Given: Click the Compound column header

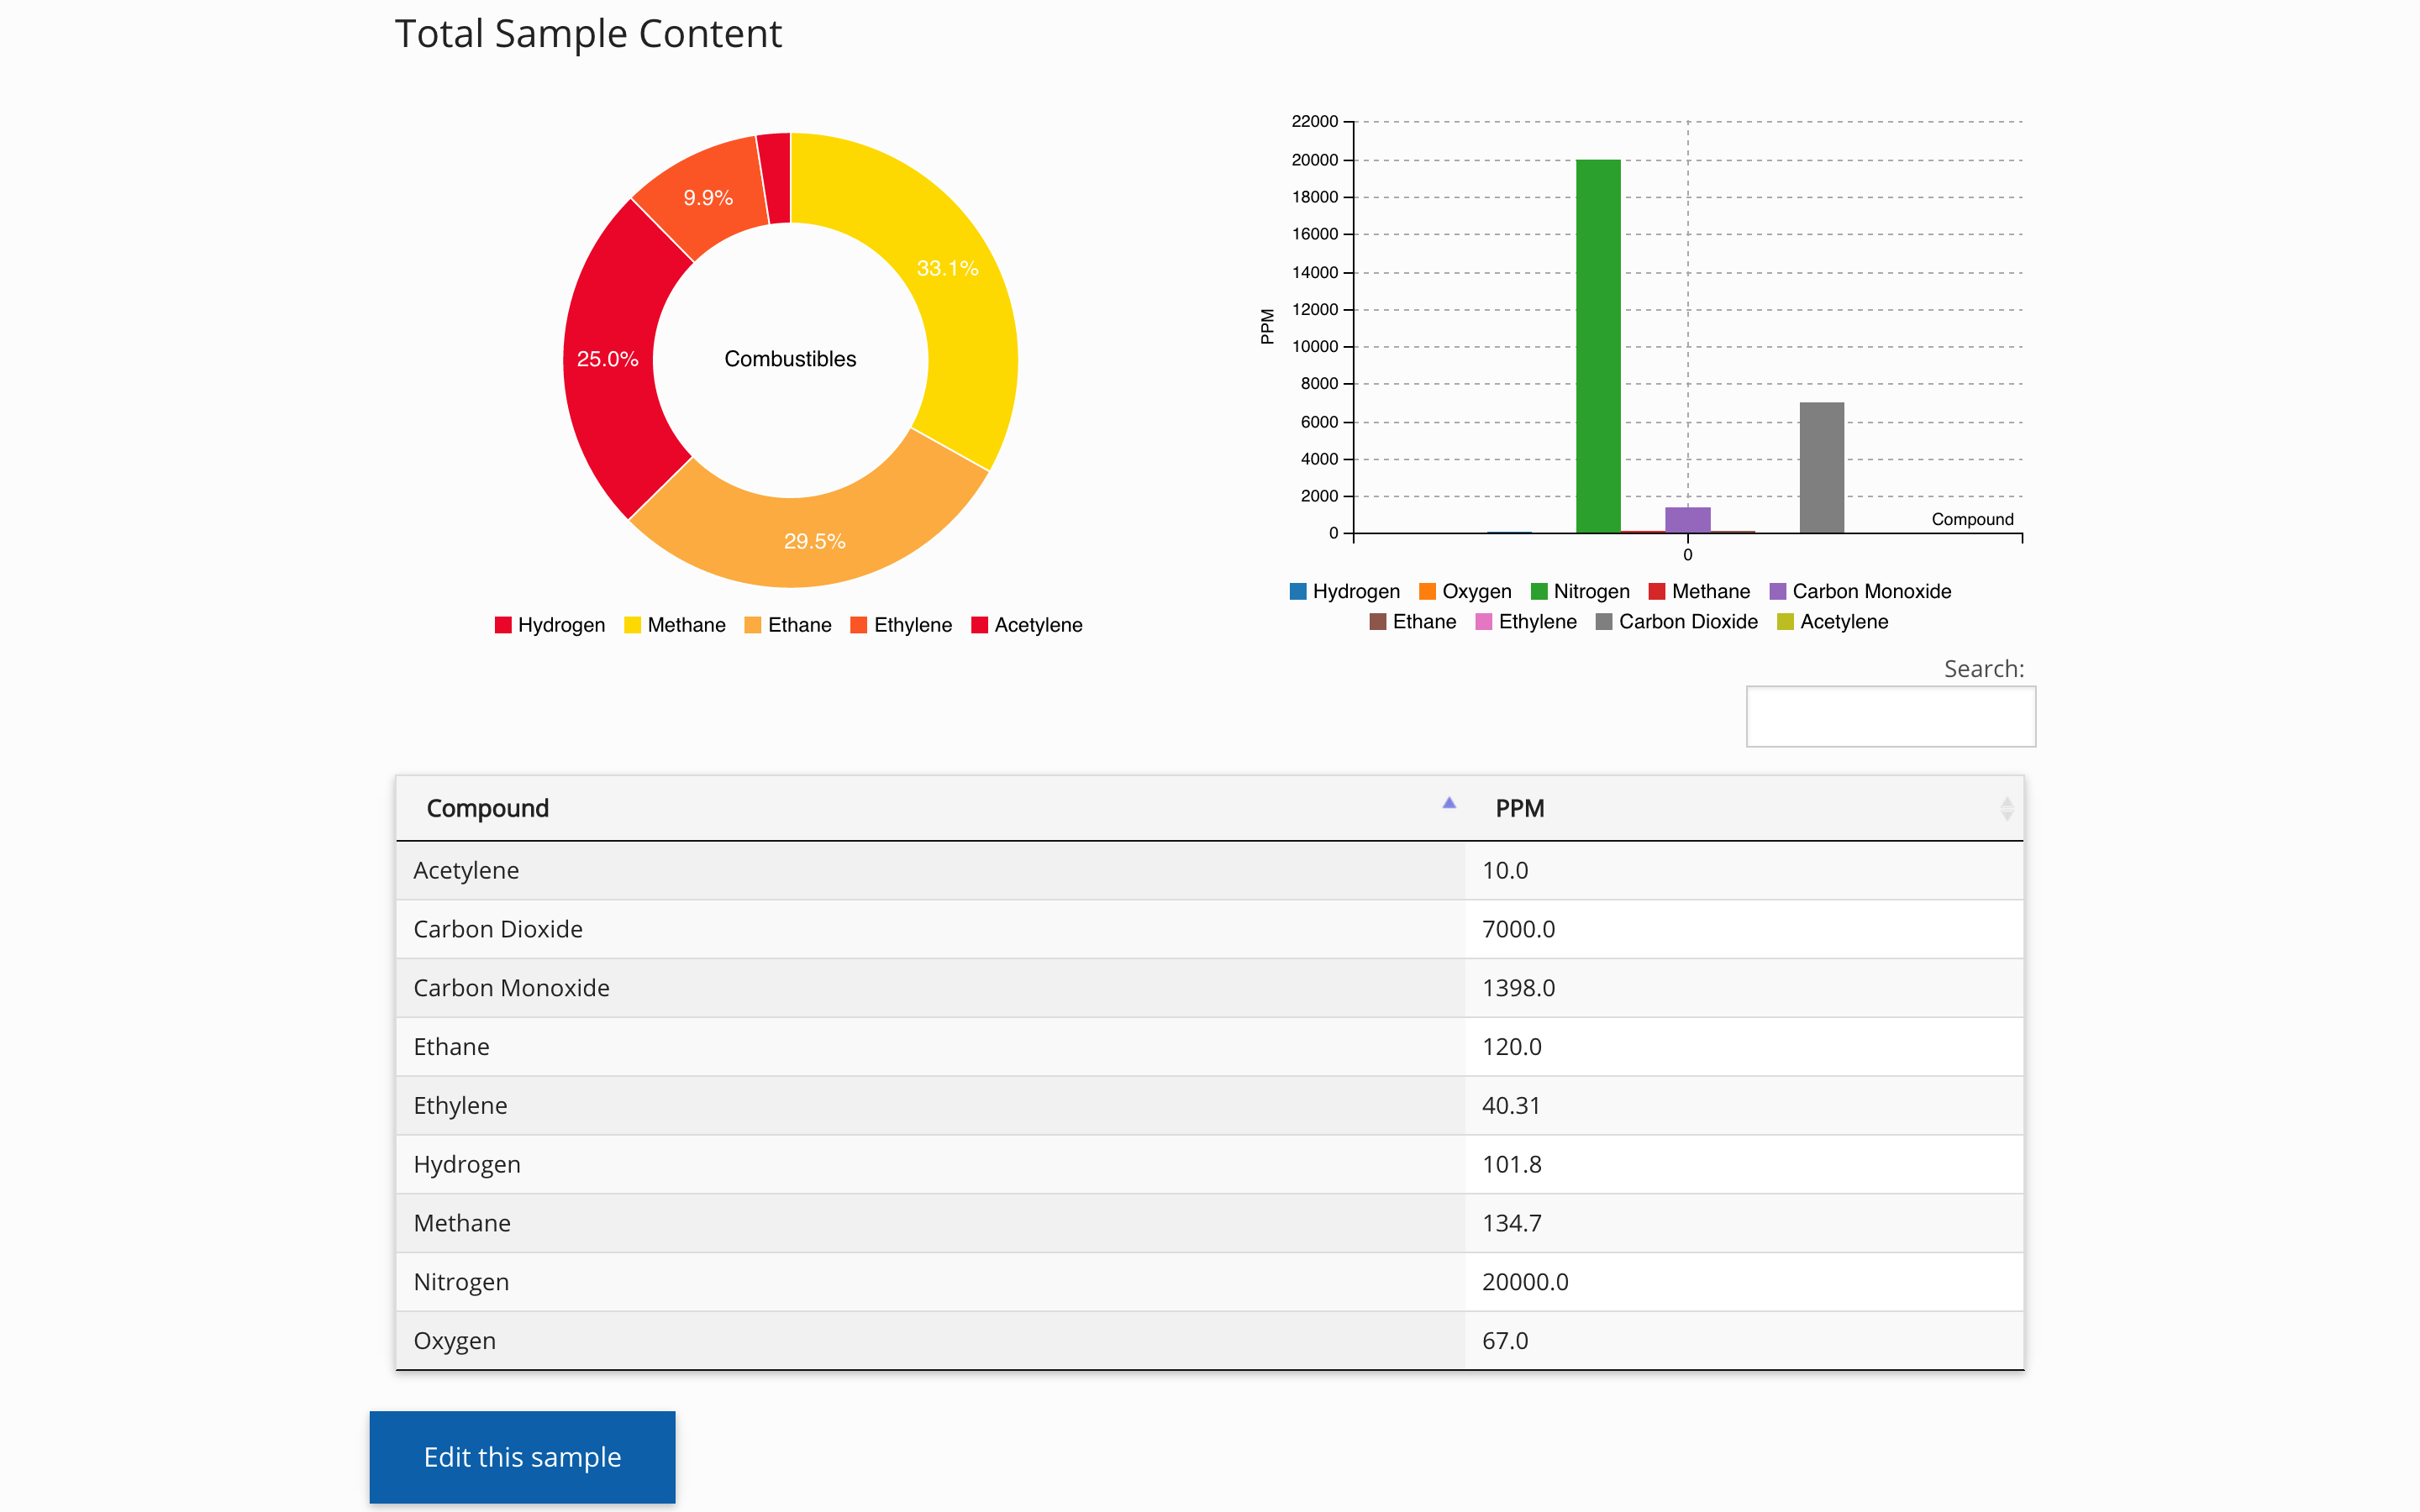Looking at the screenshot, I should pos(488,808).
